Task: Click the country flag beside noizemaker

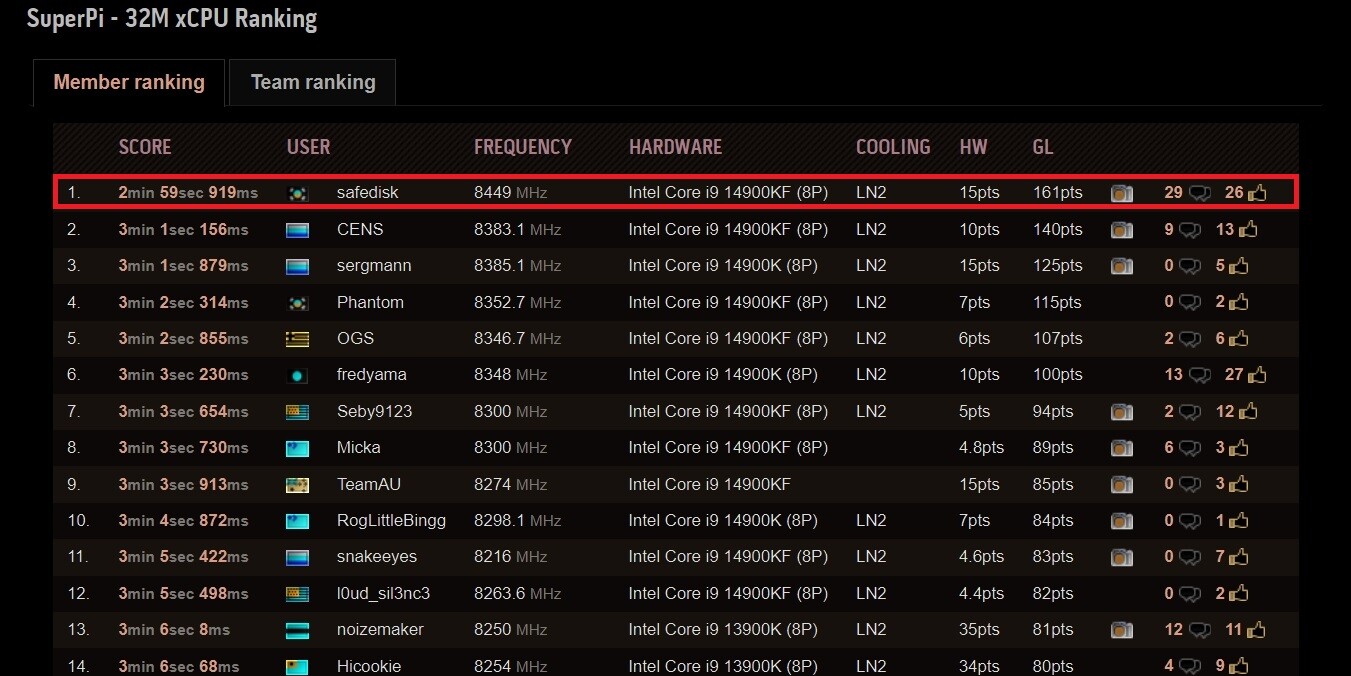Action: pyautogui.click(x=298, y=630)
